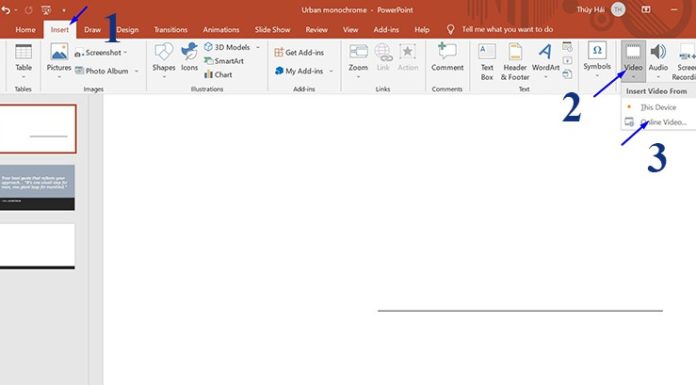Click the Redo/Repeat icon in title bar
This screenshot has width=696, height=385.
pyautogui.click(x=28, y=10)
